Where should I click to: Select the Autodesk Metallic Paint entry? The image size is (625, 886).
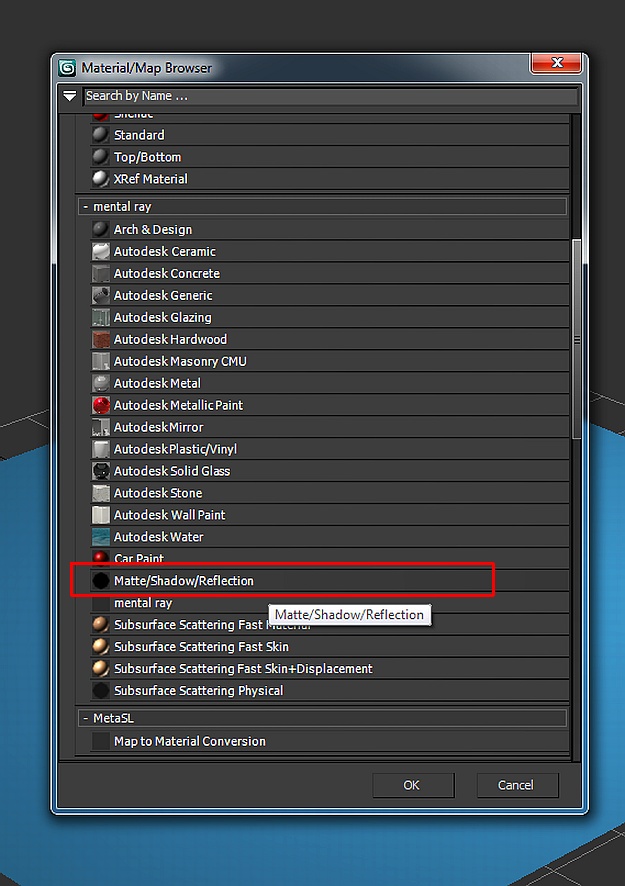(x=330, y=405)
